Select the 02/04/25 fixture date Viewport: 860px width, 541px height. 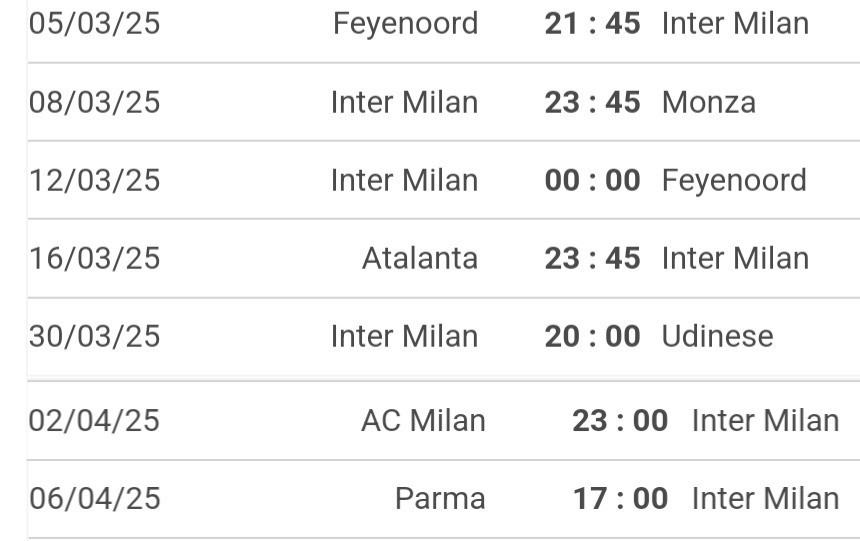click(x=94, y=420)
